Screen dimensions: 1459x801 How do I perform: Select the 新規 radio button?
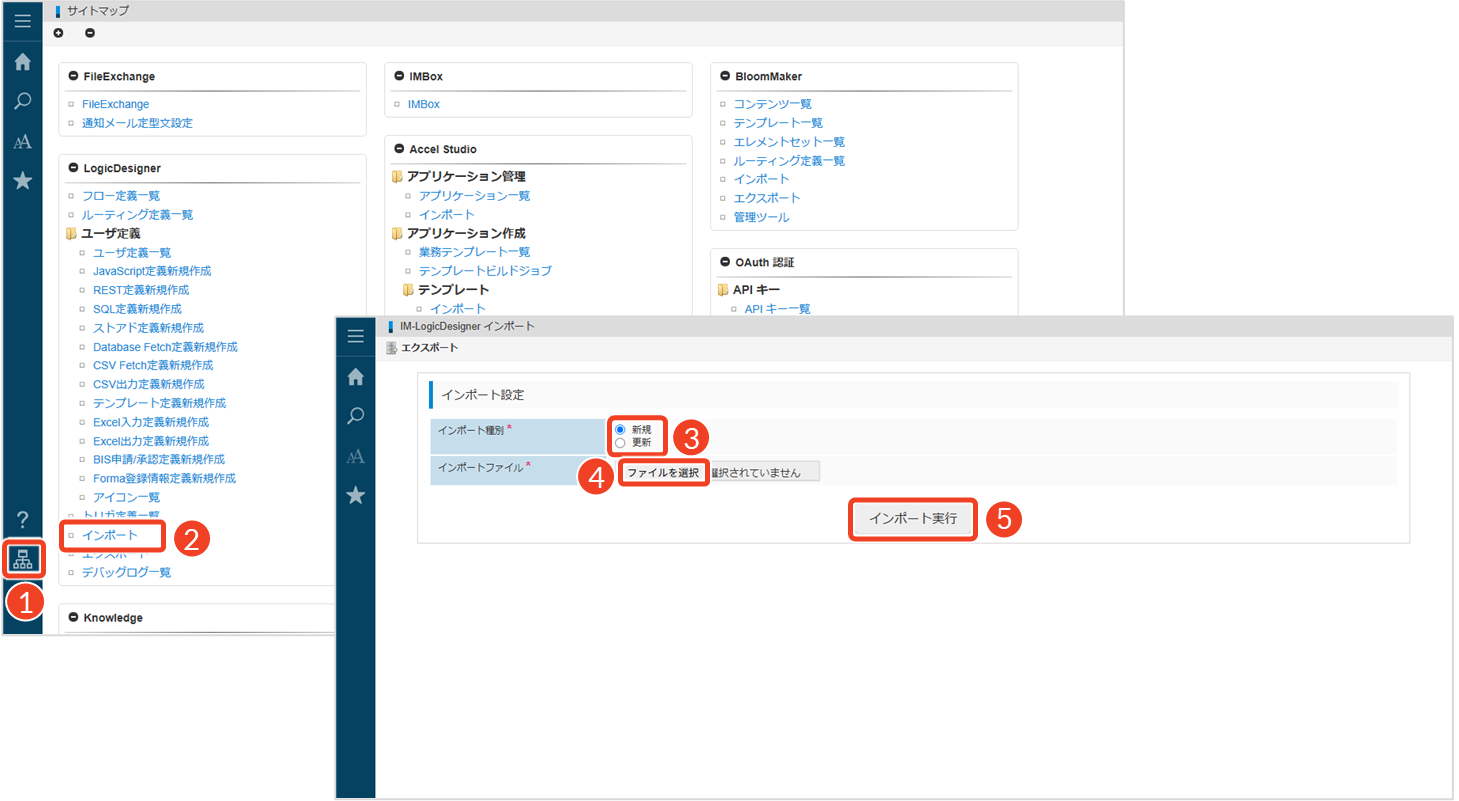[x=620, y=429]
